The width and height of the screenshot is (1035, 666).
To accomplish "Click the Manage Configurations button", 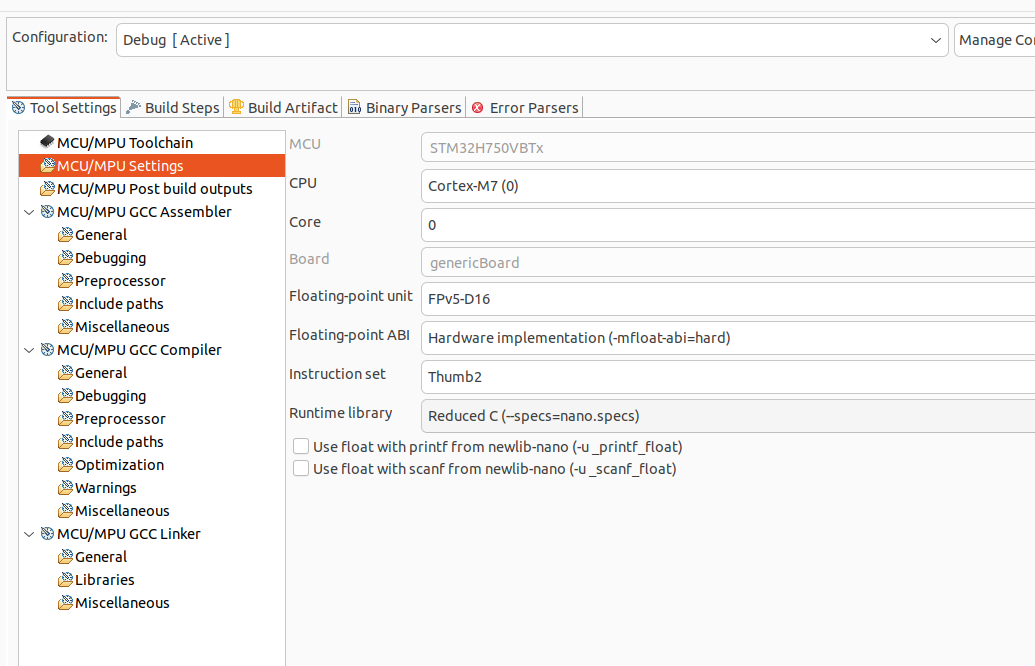I will pyautogui.click(x=995, y=40).
